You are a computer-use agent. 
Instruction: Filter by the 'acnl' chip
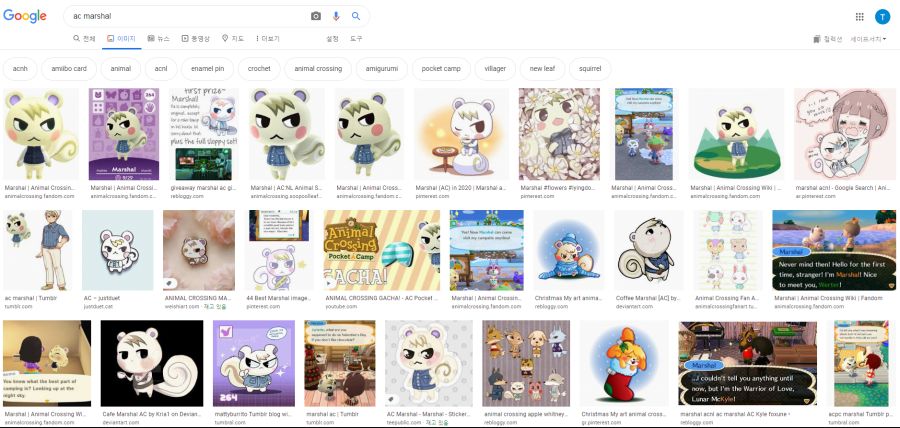click(x=161, y=69)
